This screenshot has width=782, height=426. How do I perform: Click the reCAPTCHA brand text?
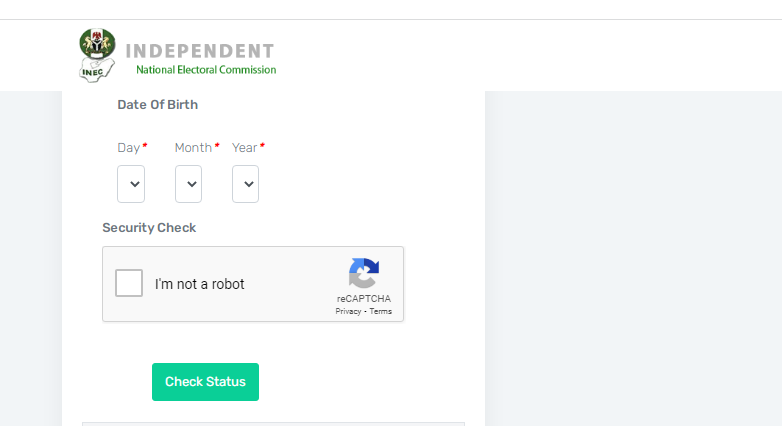click(364, 298)
